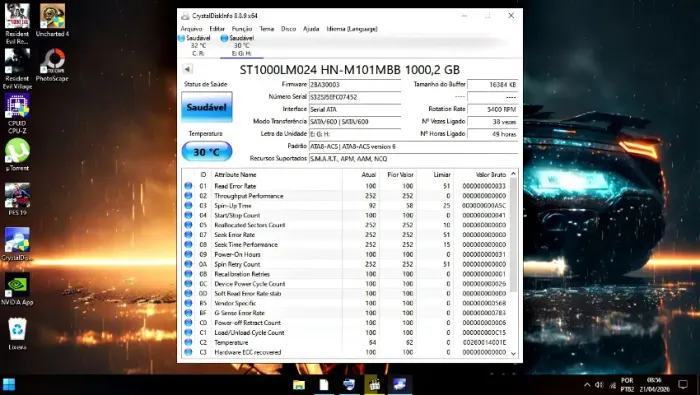Close the CrystalDiskInfo window
This screenshot has width=700, height=395.
pyautogui.click(x=511, y=16)
